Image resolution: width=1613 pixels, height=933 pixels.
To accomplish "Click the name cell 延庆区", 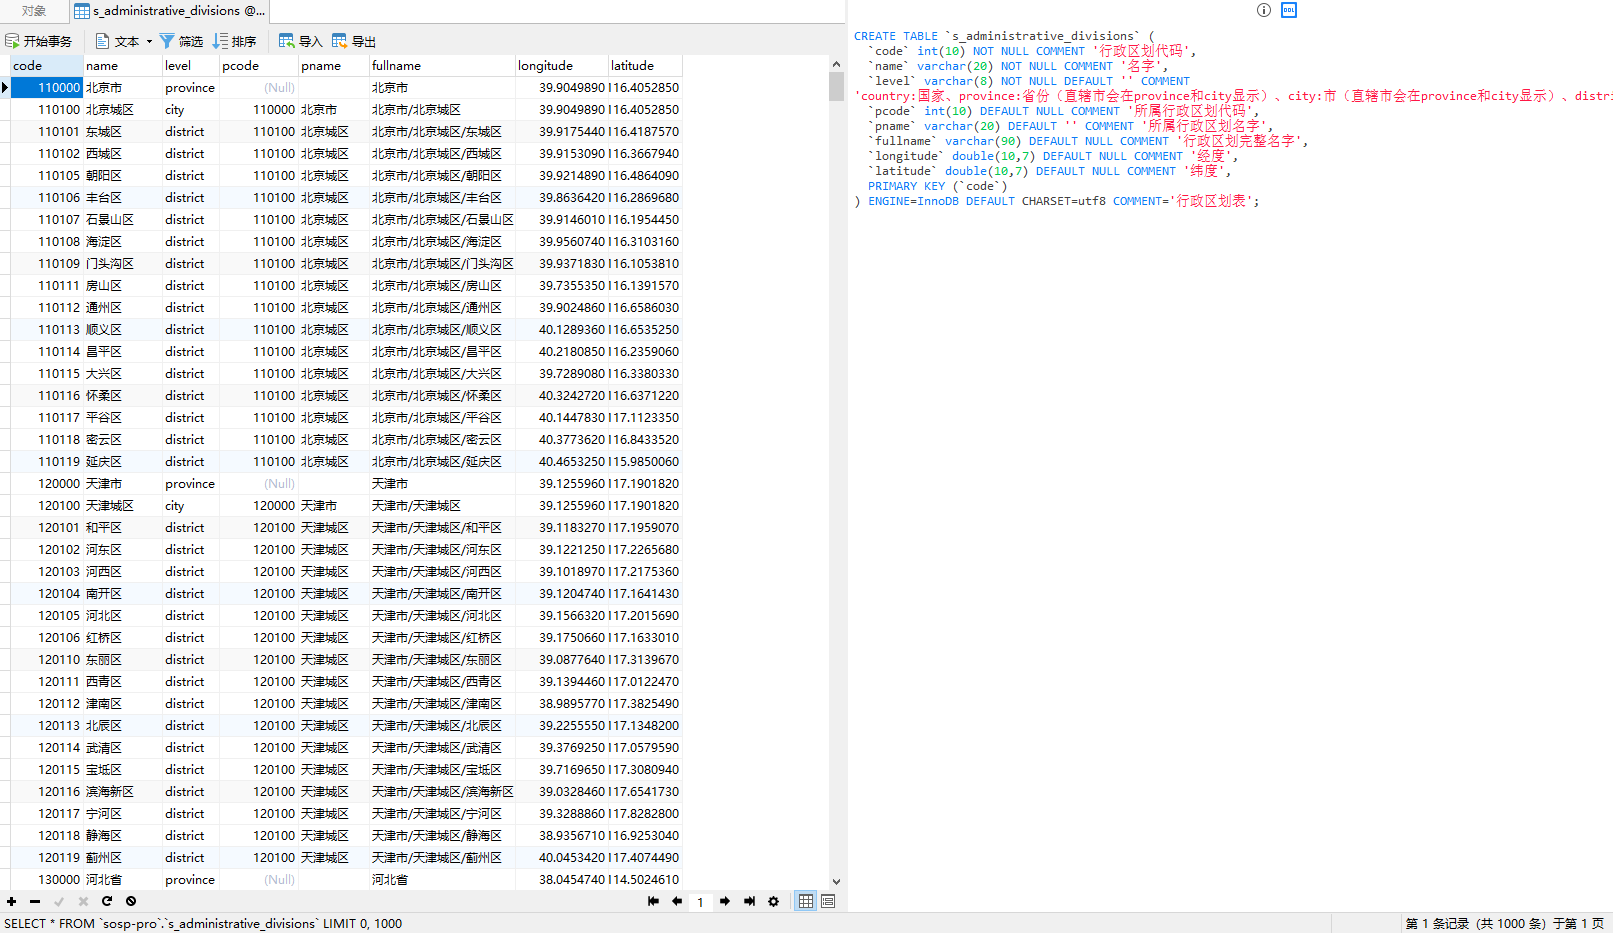I will point(122,462).
